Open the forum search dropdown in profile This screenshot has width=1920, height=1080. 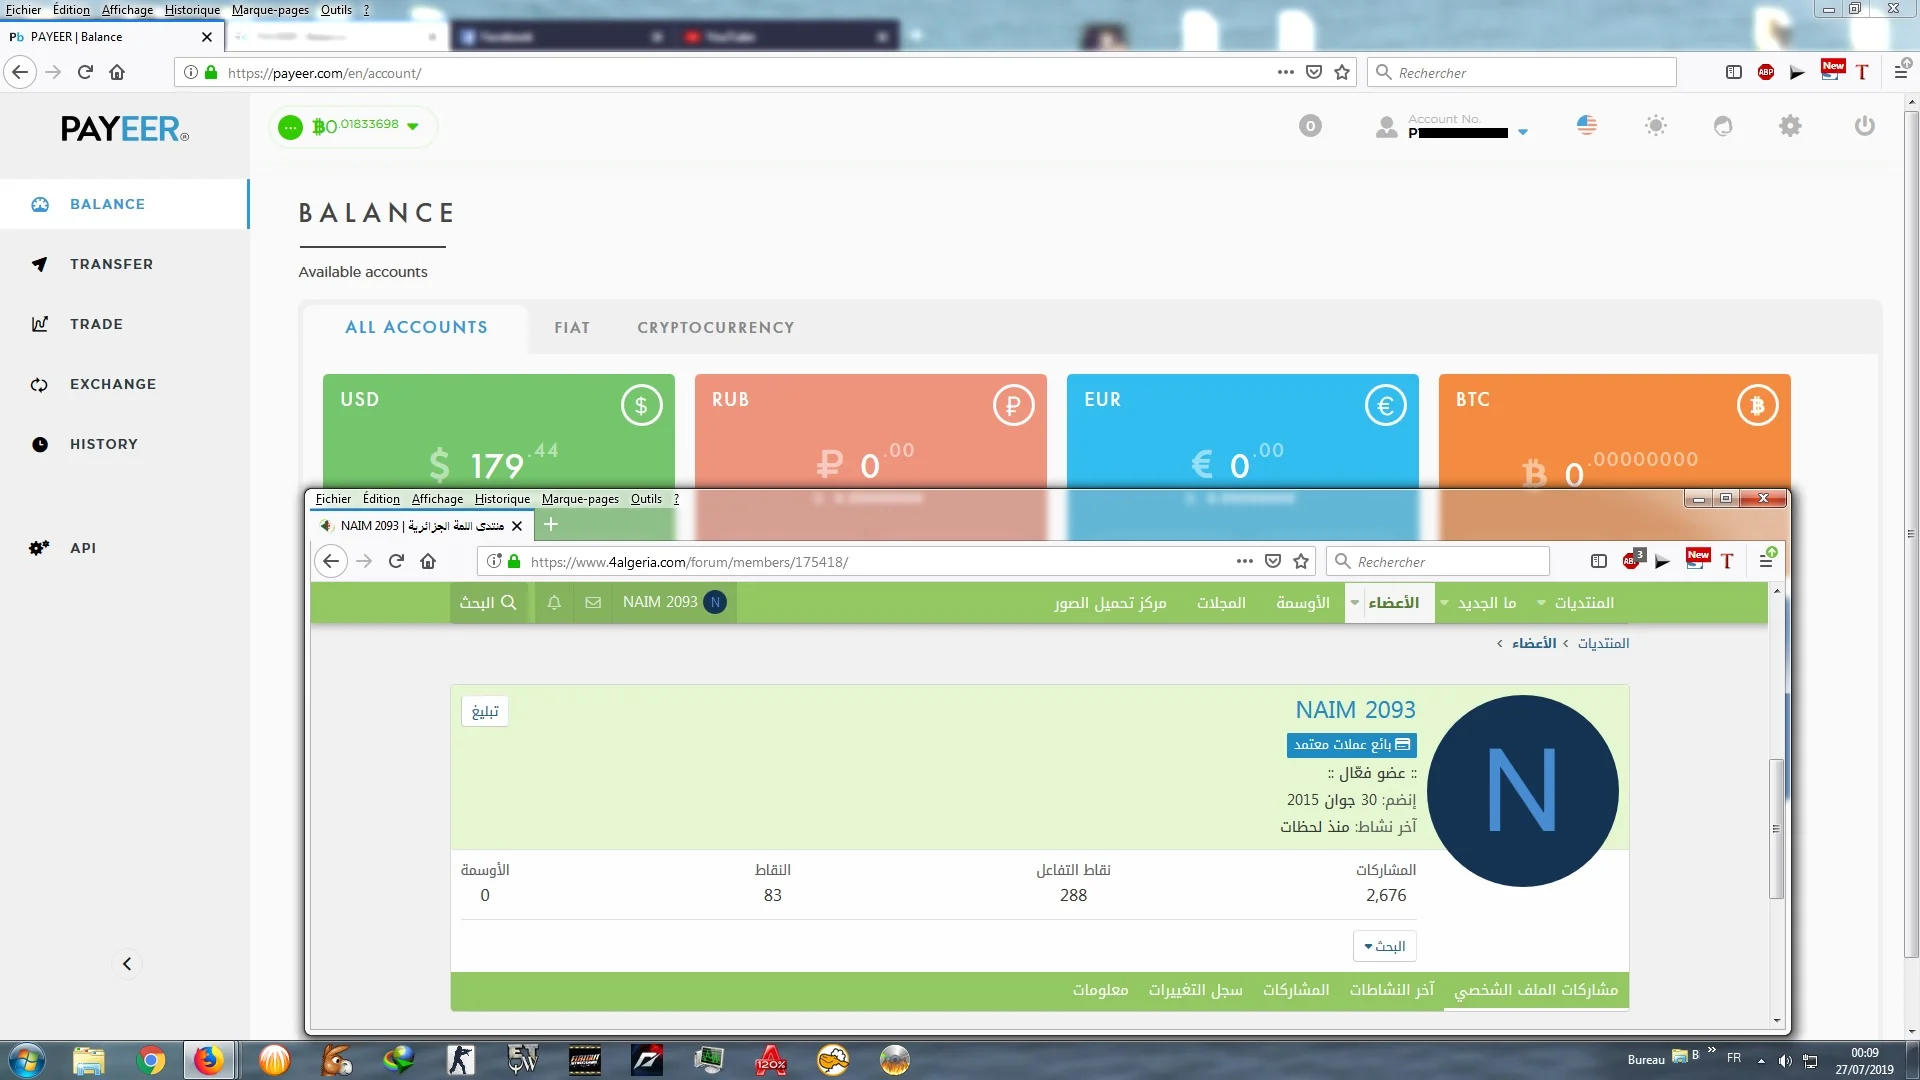[x=1384, y=946]
